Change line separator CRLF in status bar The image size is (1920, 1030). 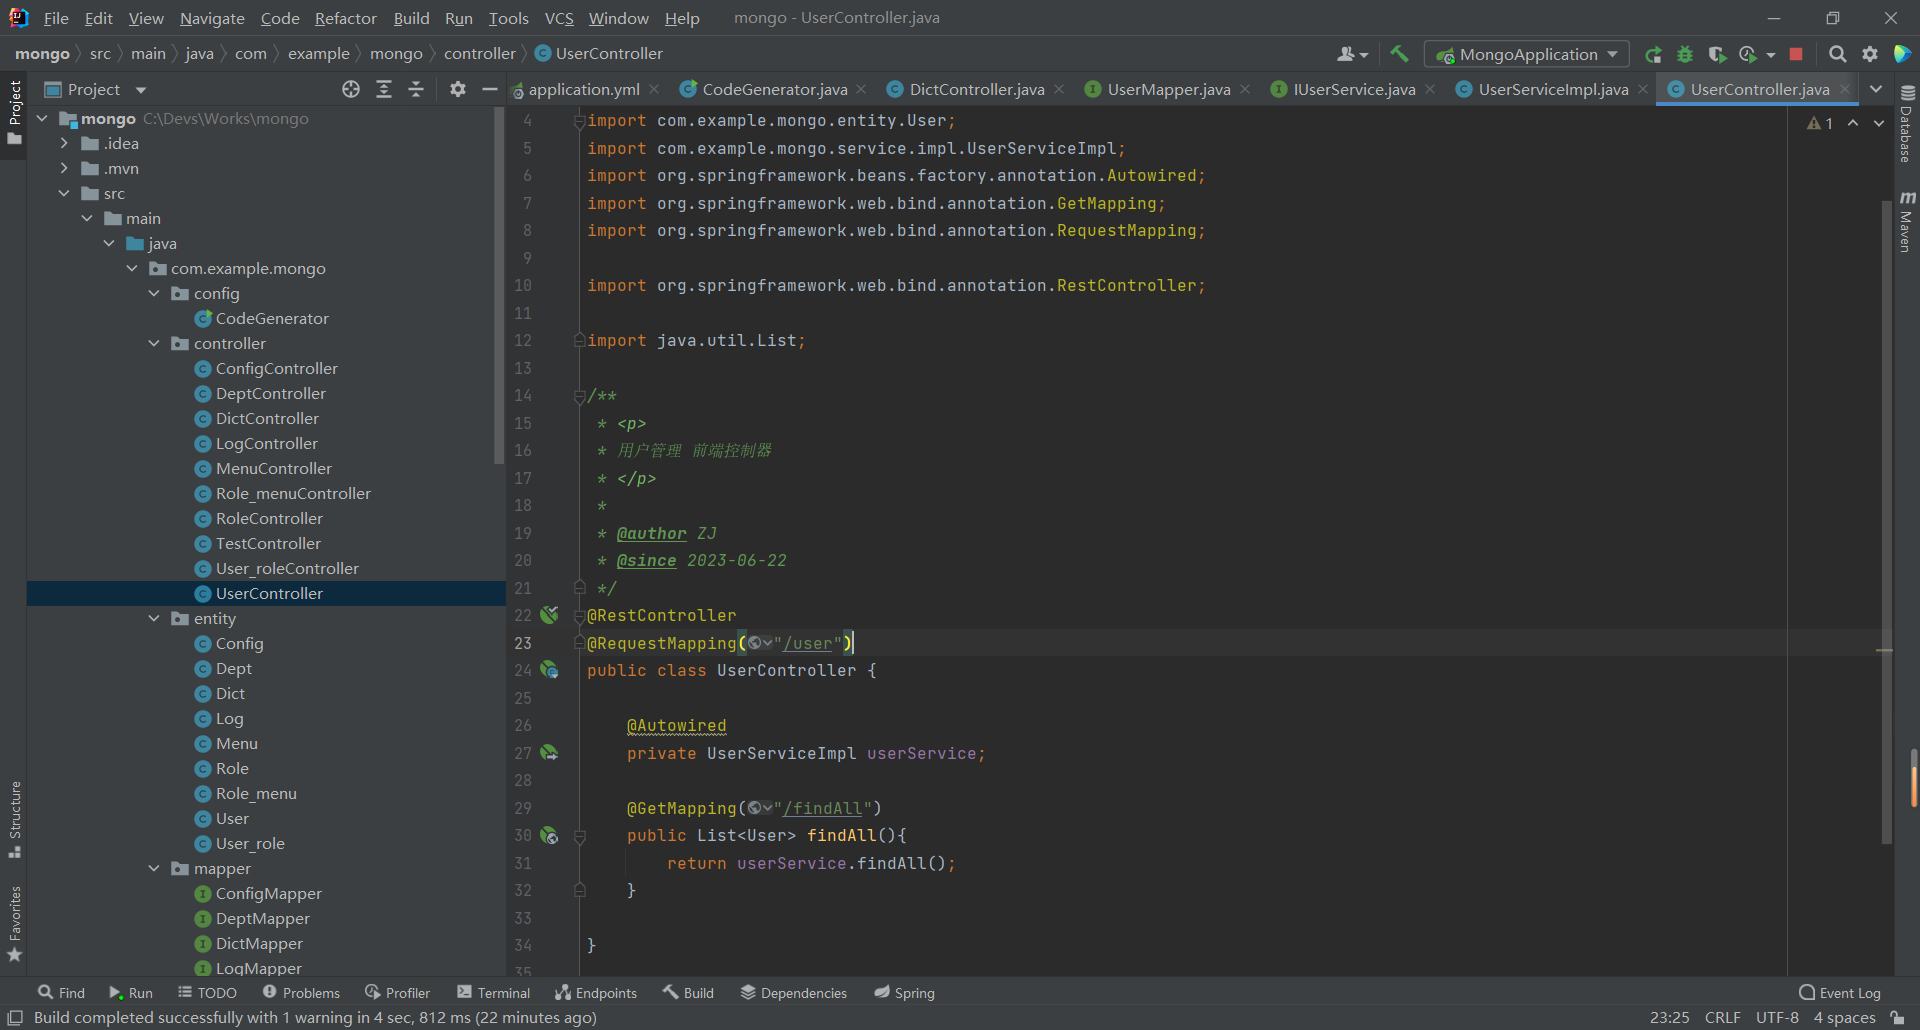pos(1722,1018)
